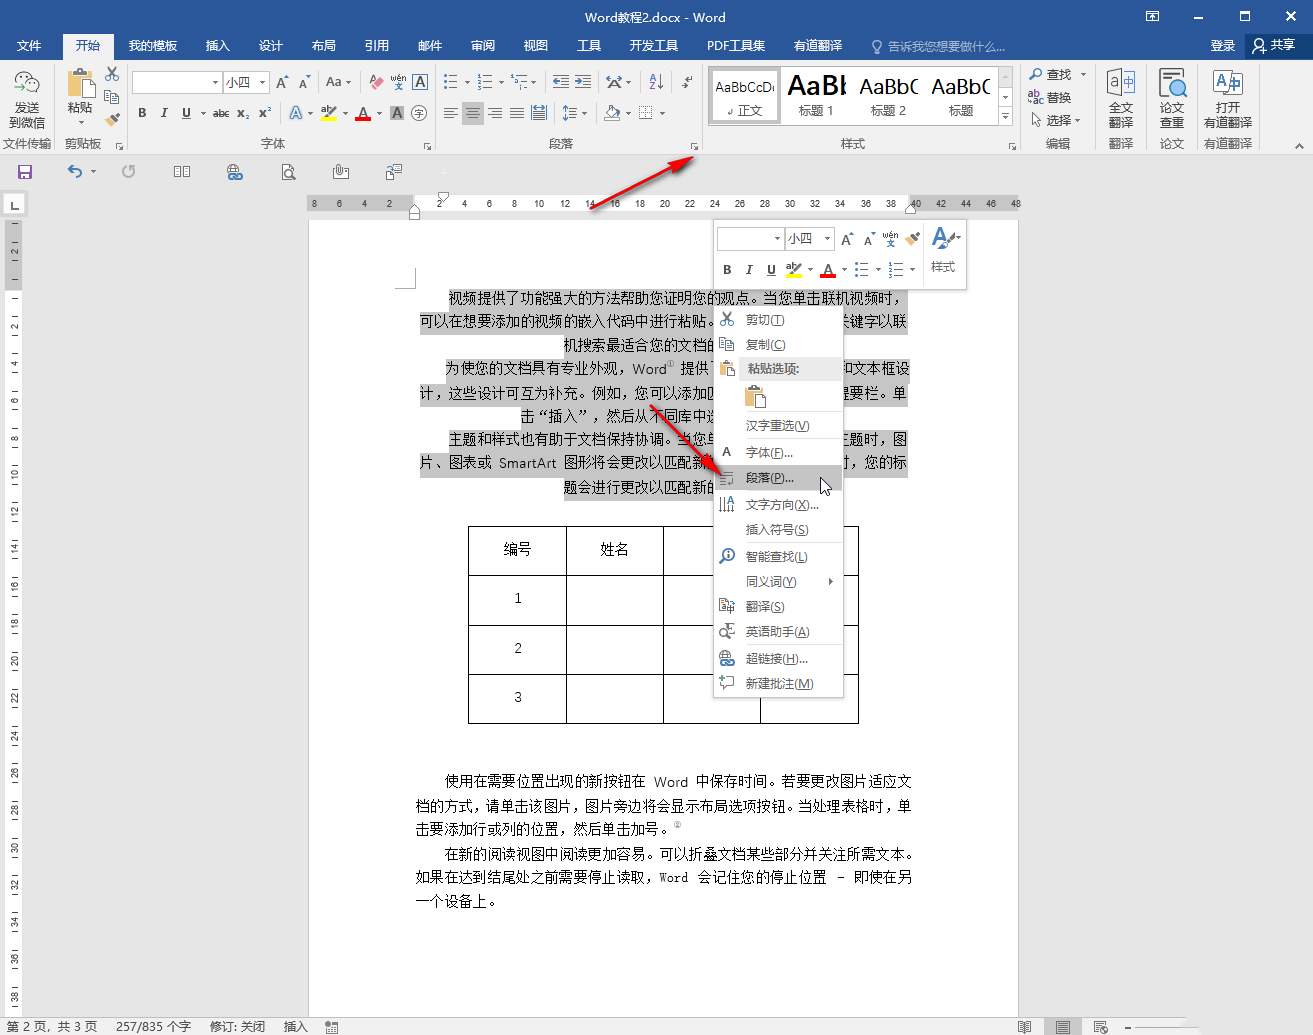Image resolution: width=1313 pixels, height=1035 pixels.
Task: Toggle Italic in the mini toolbar
Action: pos(749,270)
